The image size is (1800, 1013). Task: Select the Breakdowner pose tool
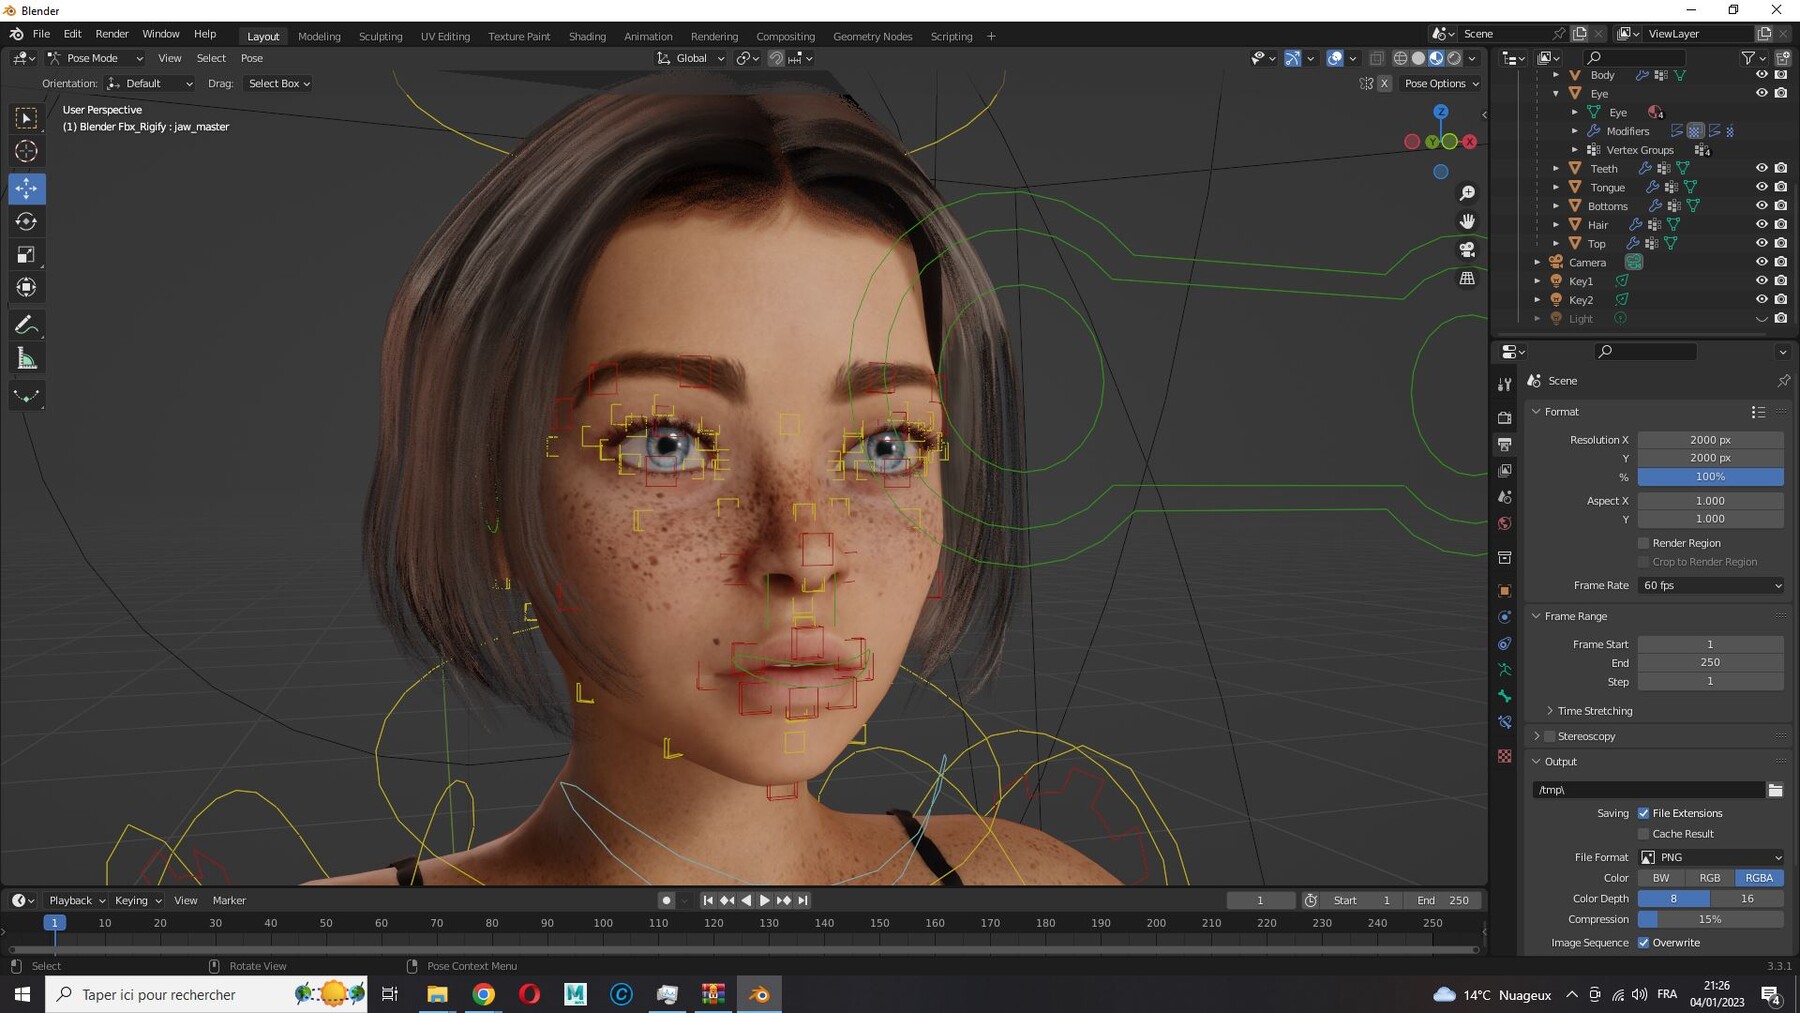tap(27, 396)
